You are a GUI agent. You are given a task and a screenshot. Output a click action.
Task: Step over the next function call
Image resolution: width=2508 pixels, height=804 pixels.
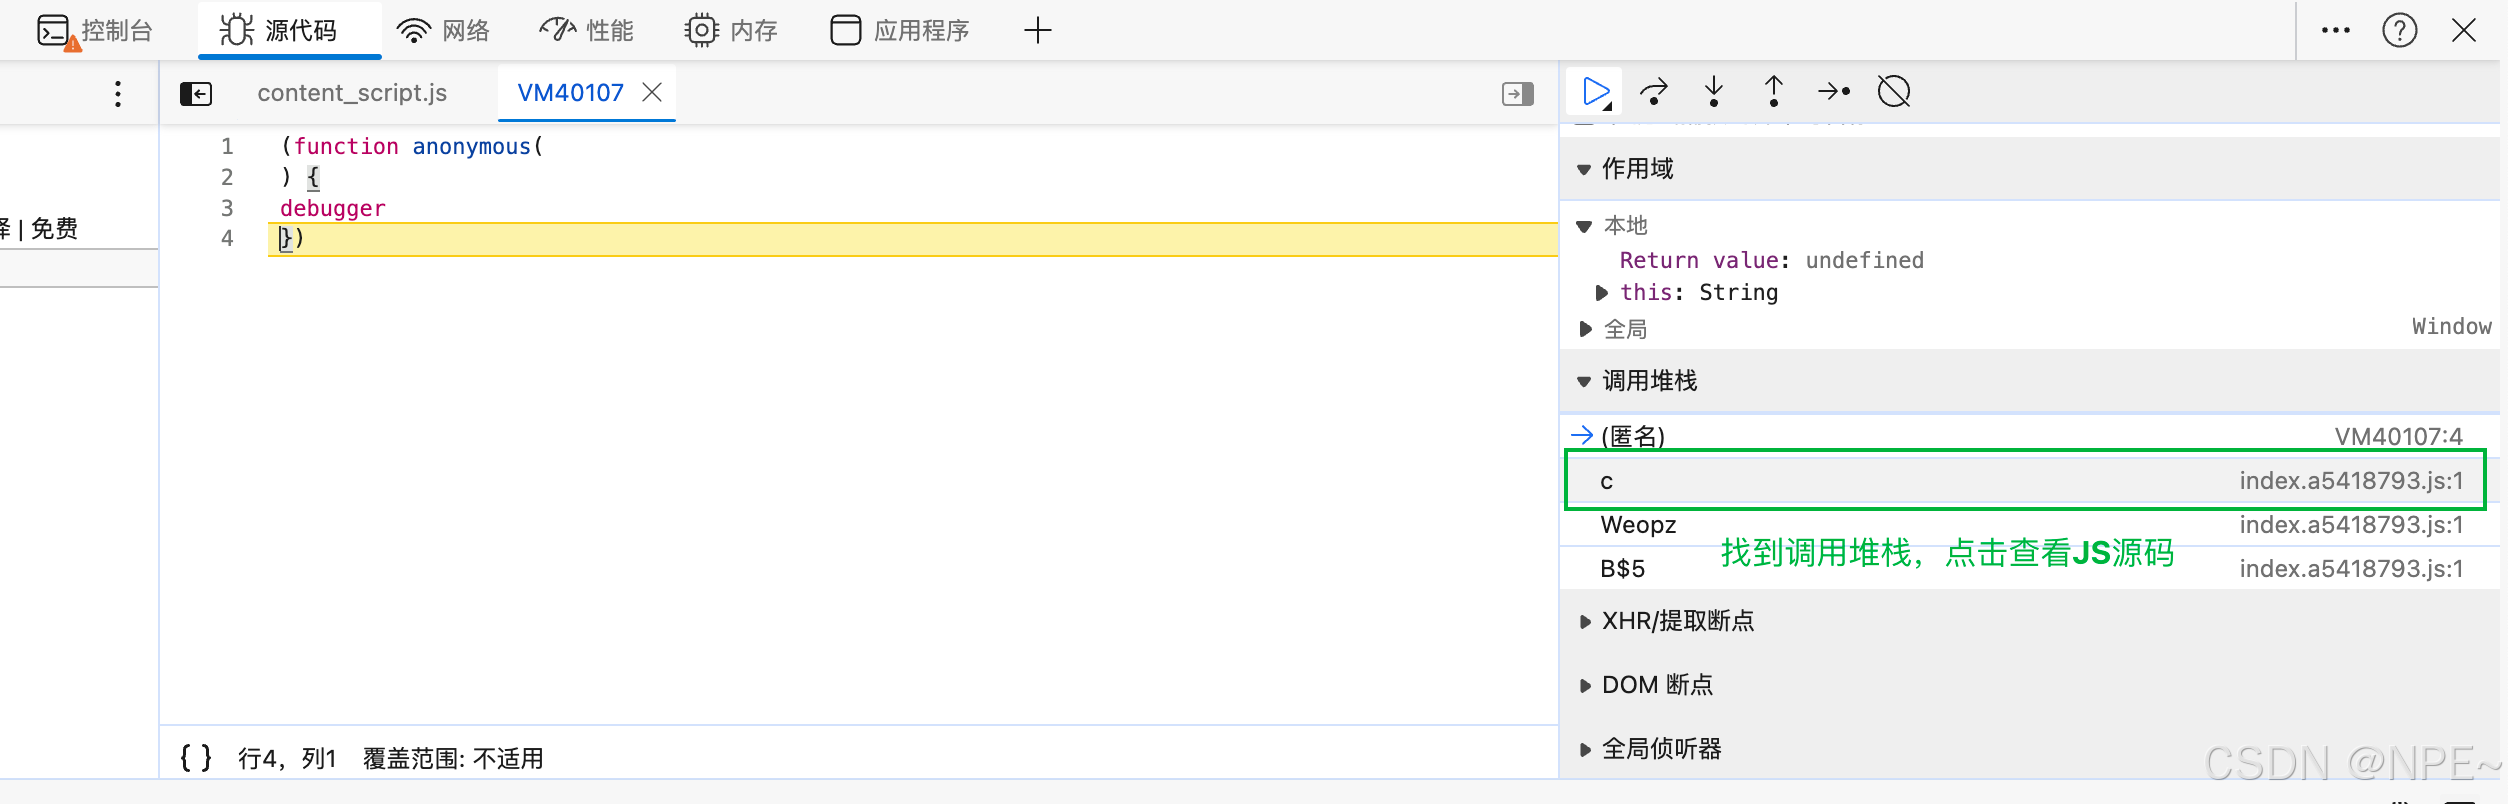click(x=1654, y=92)
